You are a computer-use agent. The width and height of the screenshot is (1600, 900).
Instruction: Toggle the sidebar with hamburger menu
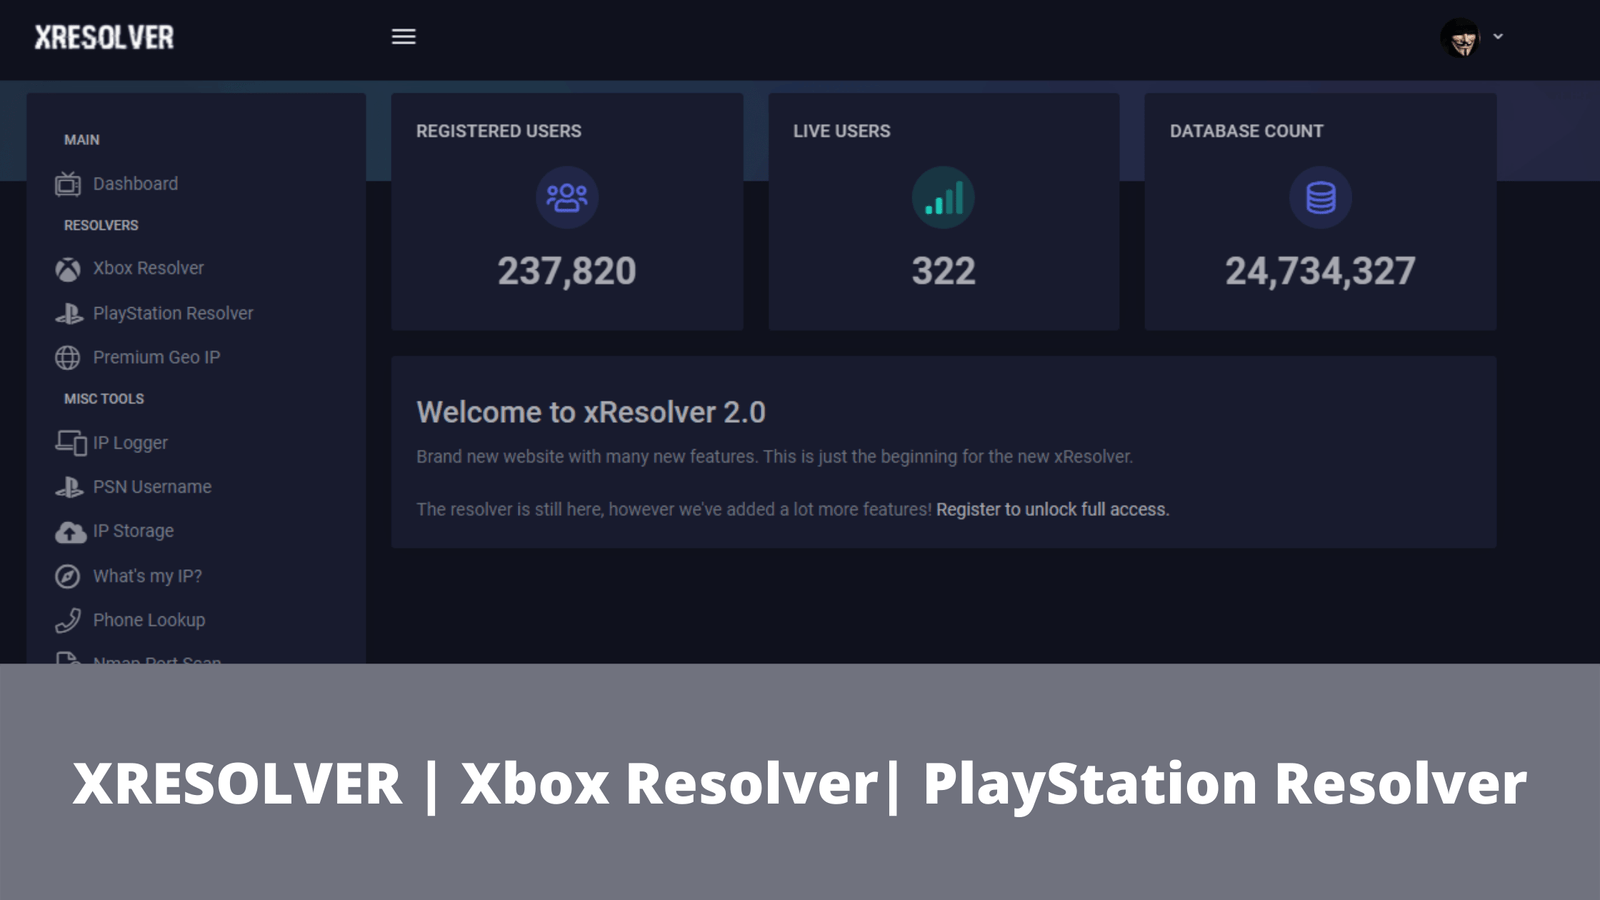(x=403, y=36)
